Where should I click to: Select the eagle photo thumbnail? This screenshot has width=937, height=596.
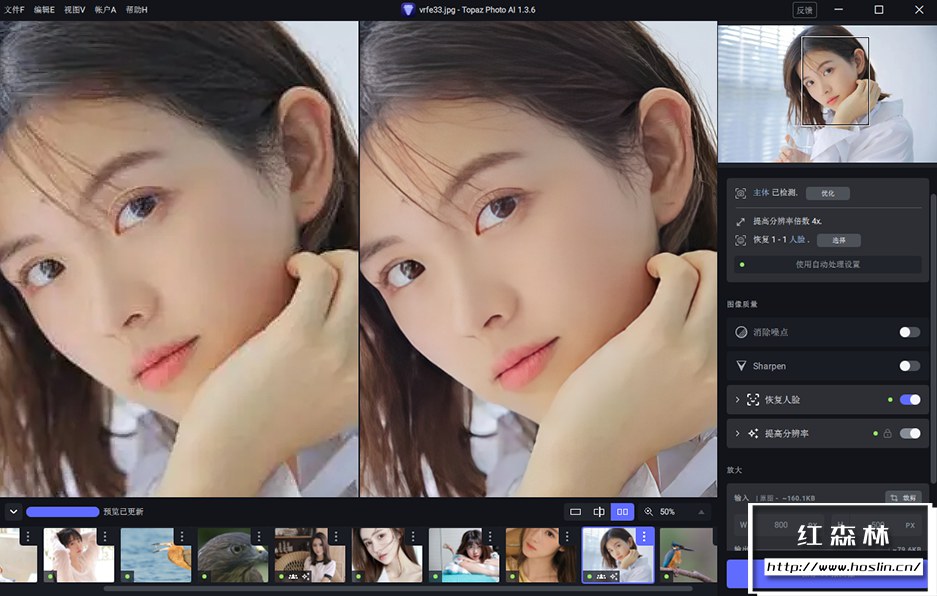coord(232,555)
